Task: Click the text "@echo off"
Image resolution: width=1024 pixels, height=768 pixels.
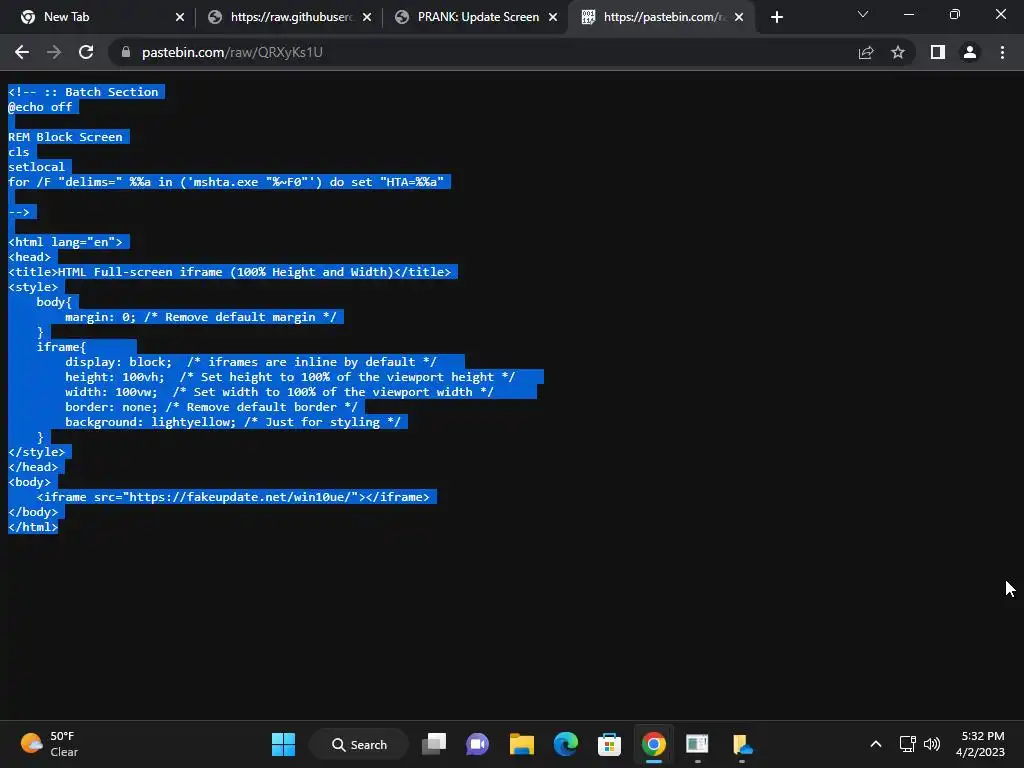Action: point(40,107)
